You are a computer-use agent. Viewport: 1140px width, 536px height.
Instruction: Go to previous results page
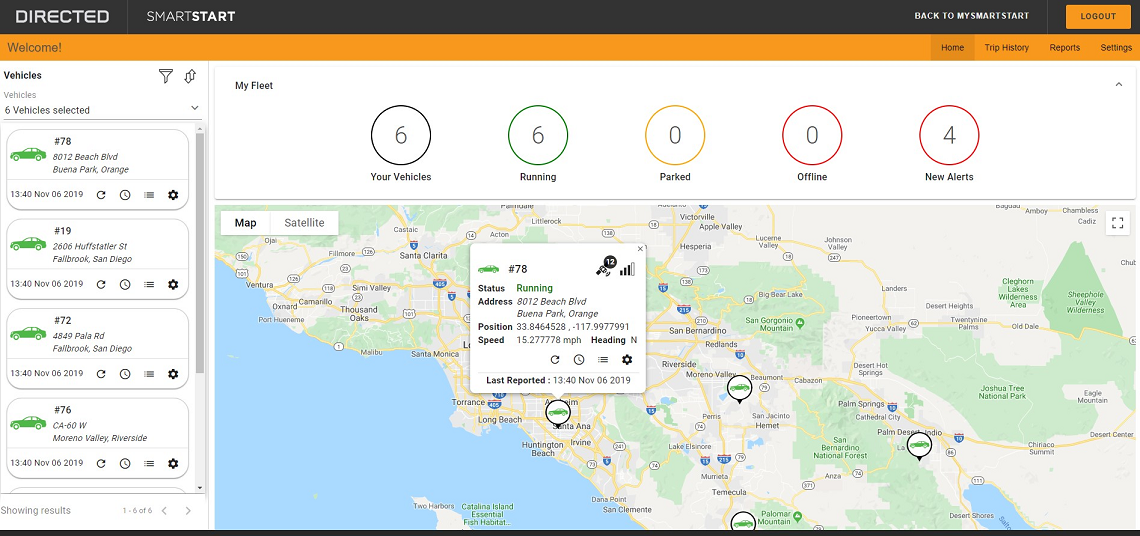(164, 511)
